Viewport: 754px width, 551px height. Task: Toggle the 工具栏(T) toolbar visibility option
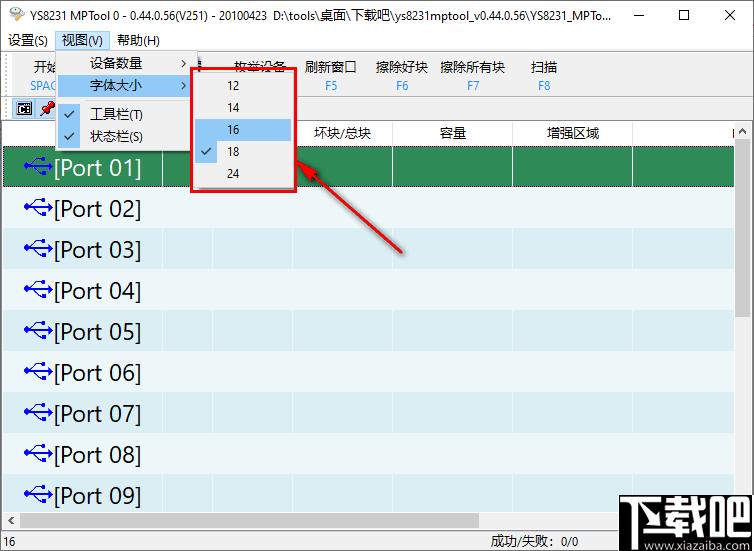click(124, 114)
